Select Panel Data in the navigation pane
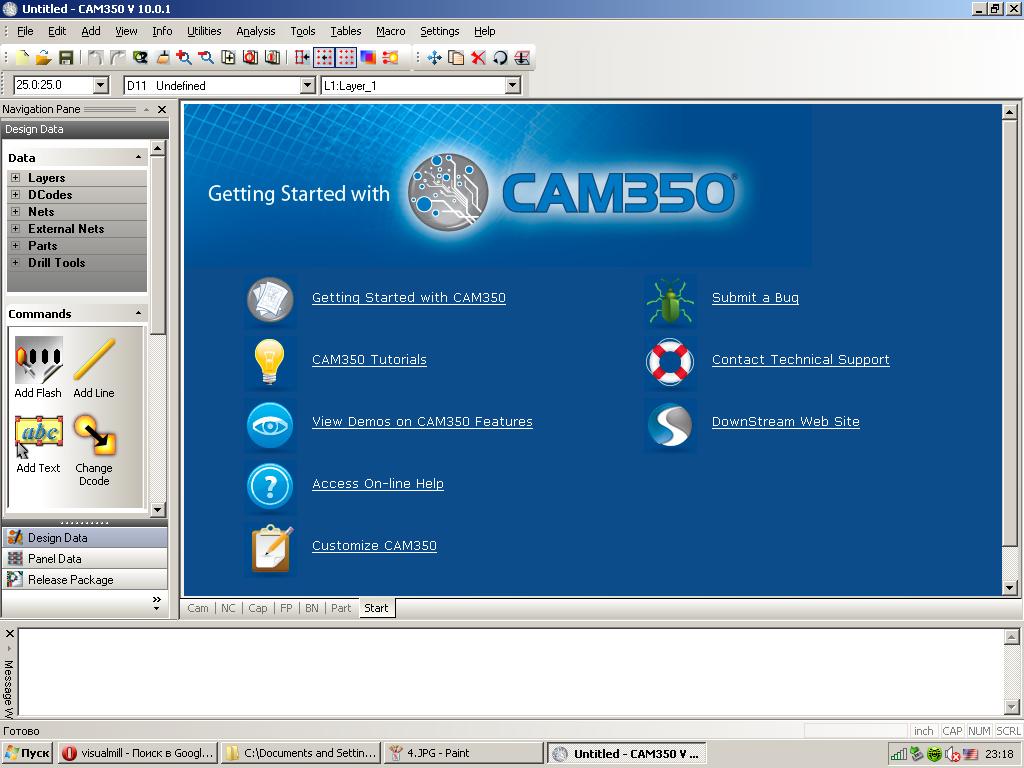Viewport: 1024px width, 768px height. point(85,558)
